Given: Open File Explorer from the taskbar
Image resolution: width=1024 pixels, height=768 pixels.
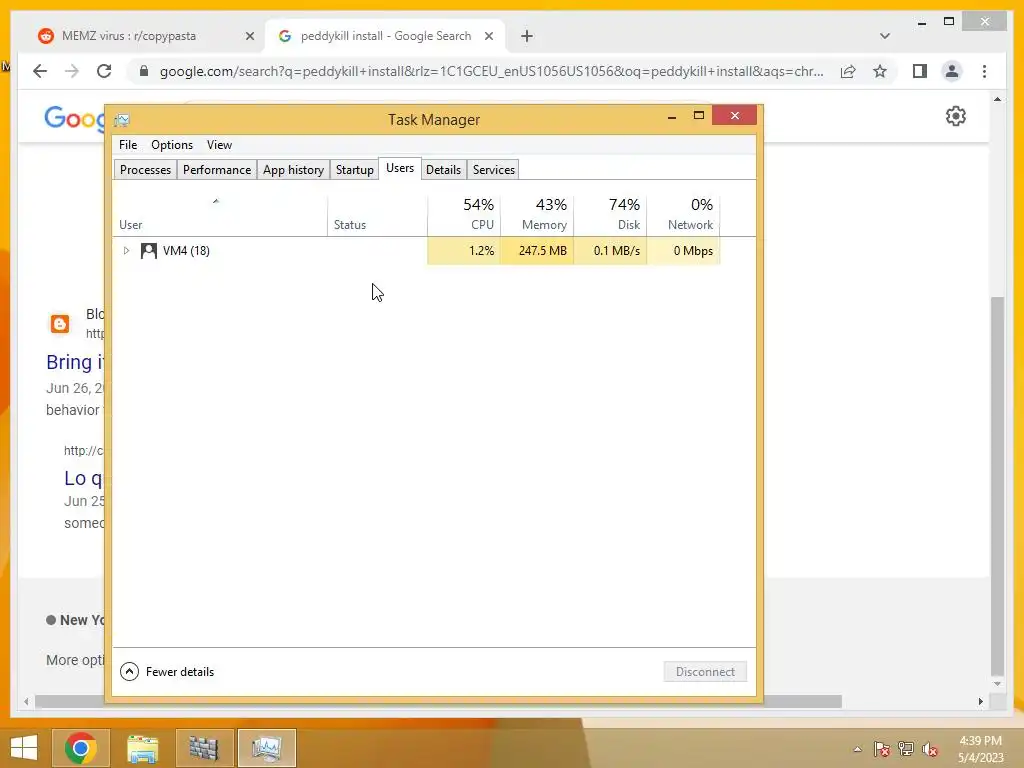Looking at the screenshot, I should click(x=142, y=748).
